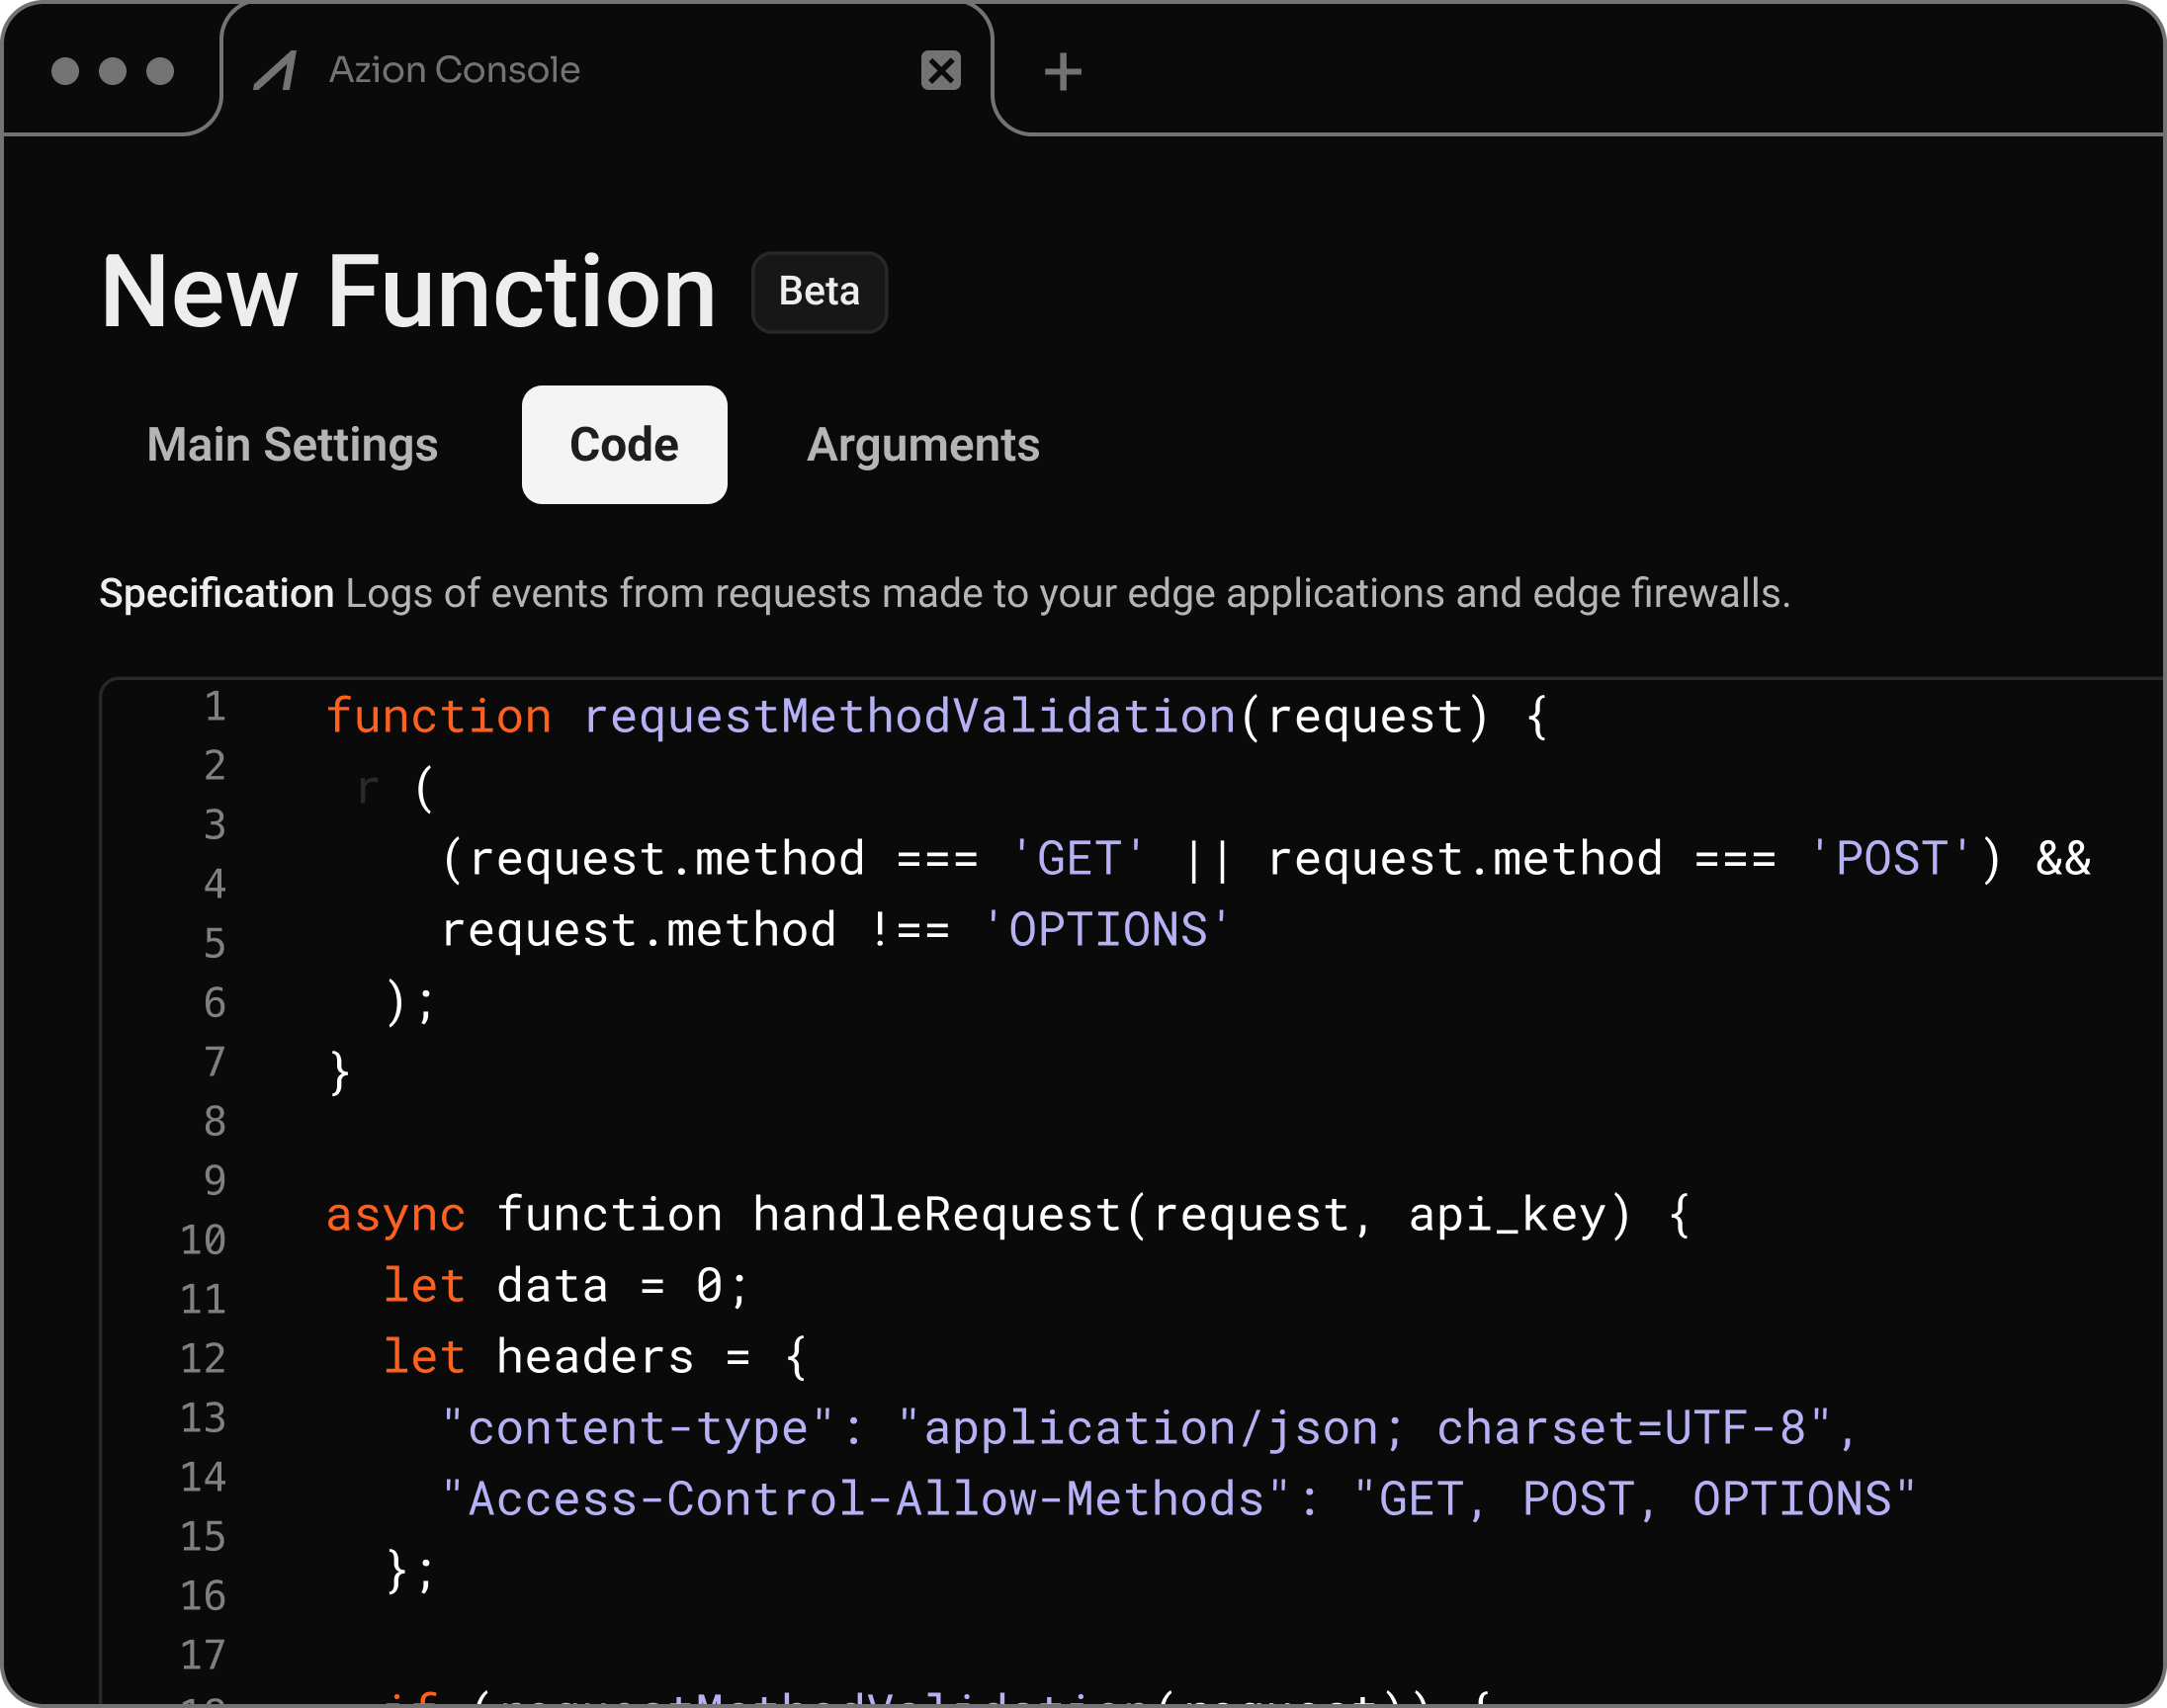Click the New Function page title
Screen dimensions: 2167x1708
406,292
